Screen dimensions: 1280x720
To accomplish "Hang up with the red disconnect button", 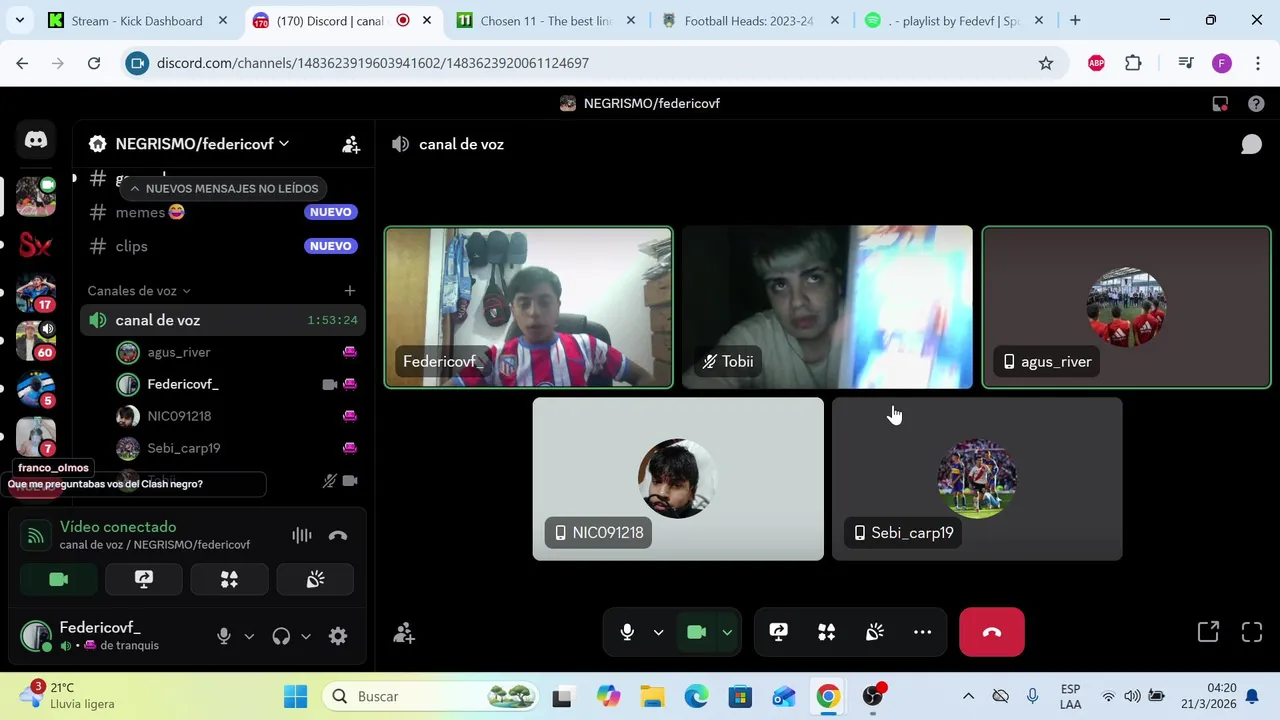I will pos(992,632).
